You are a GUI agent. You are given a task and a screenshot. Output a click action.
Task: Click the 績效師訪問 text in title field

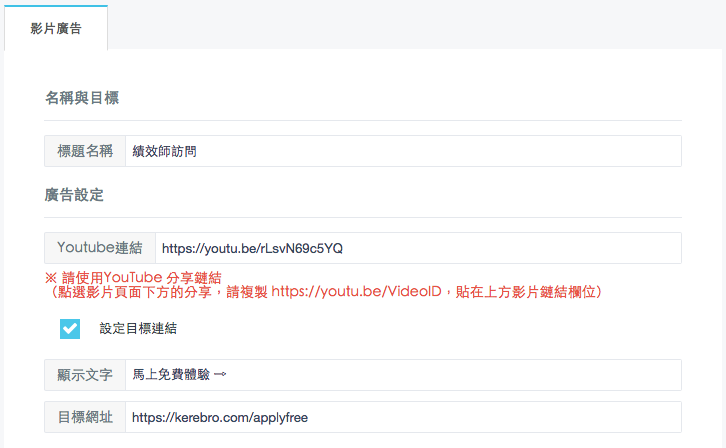pos(165,151)
